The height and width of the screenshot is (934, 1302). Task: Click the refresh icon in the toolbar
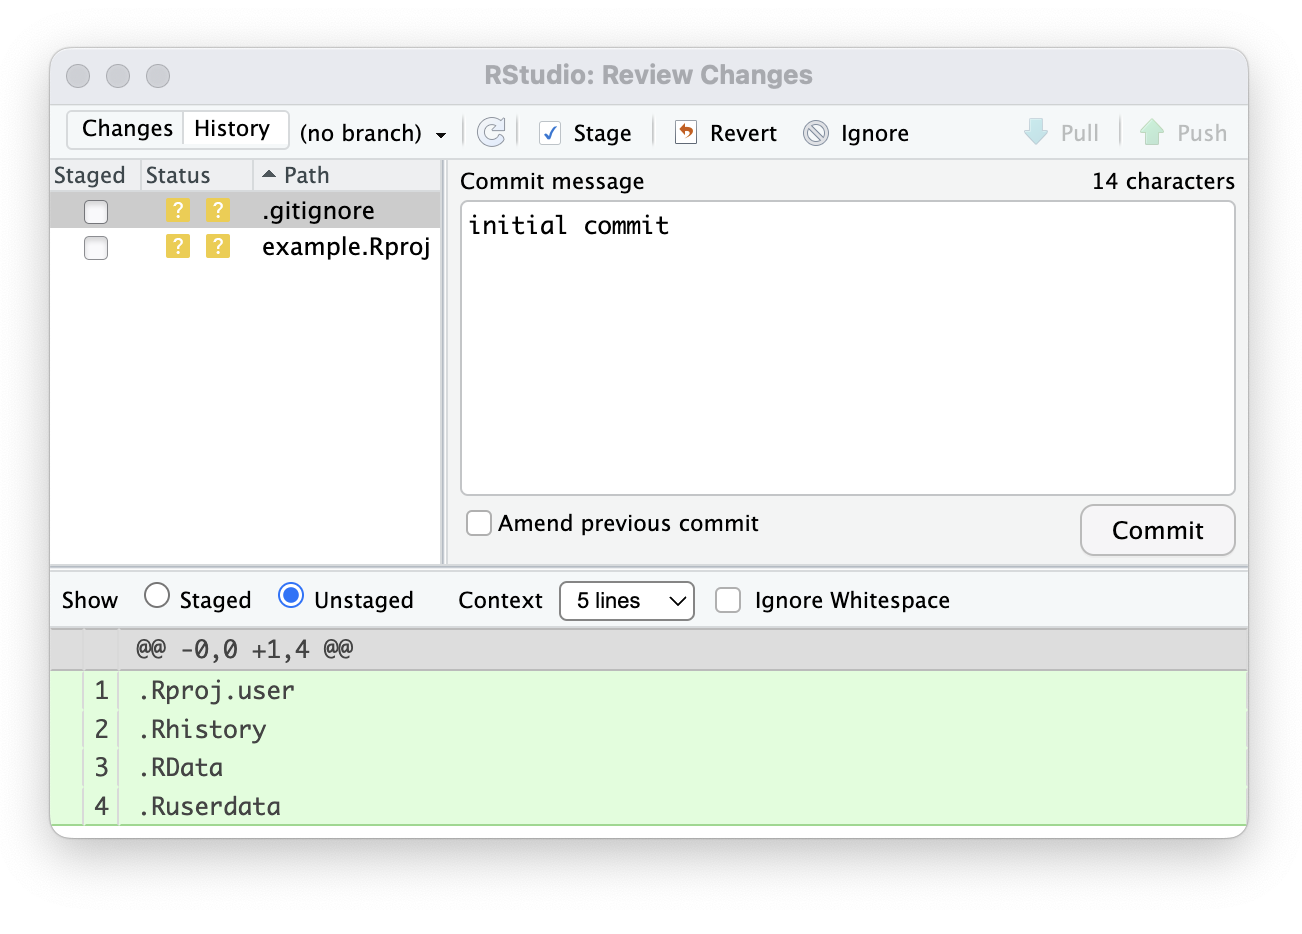point(491,132)
